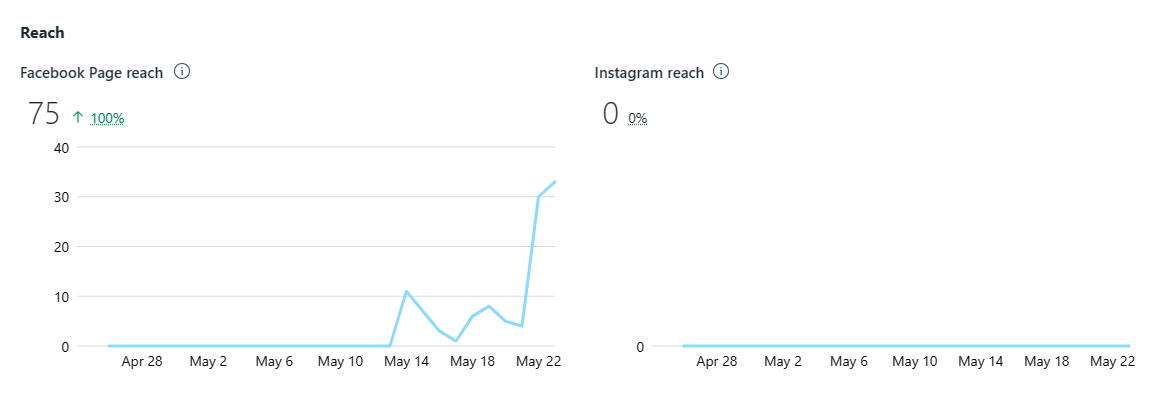Click the Instagram reach total number 0

610,114
